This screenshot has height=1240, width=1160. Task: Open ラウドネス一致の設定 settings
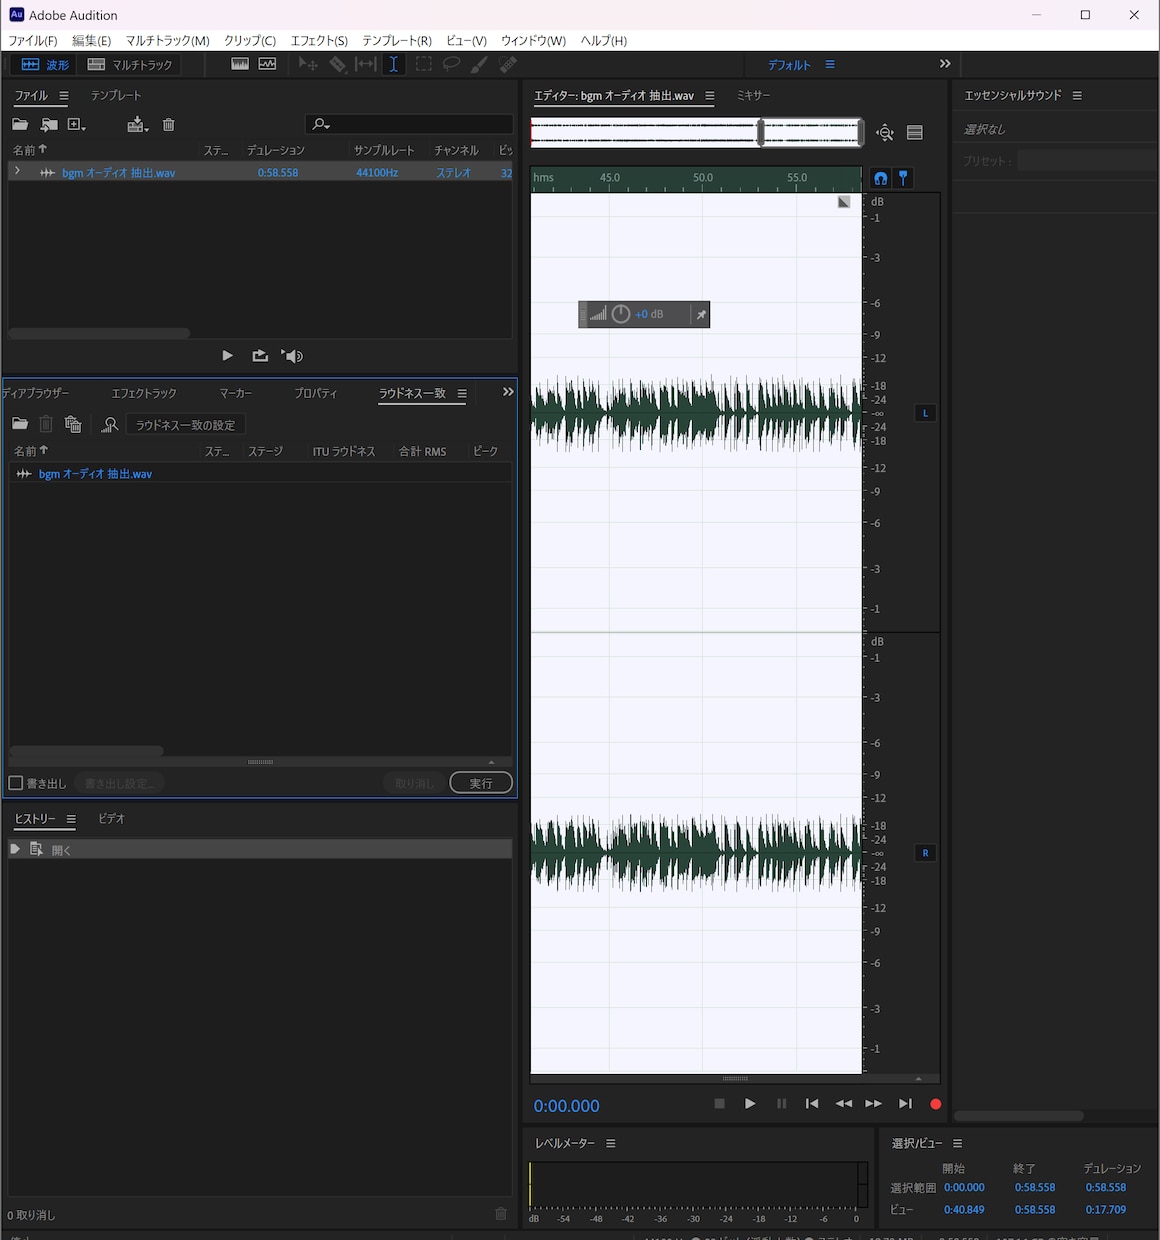[186, 425]
